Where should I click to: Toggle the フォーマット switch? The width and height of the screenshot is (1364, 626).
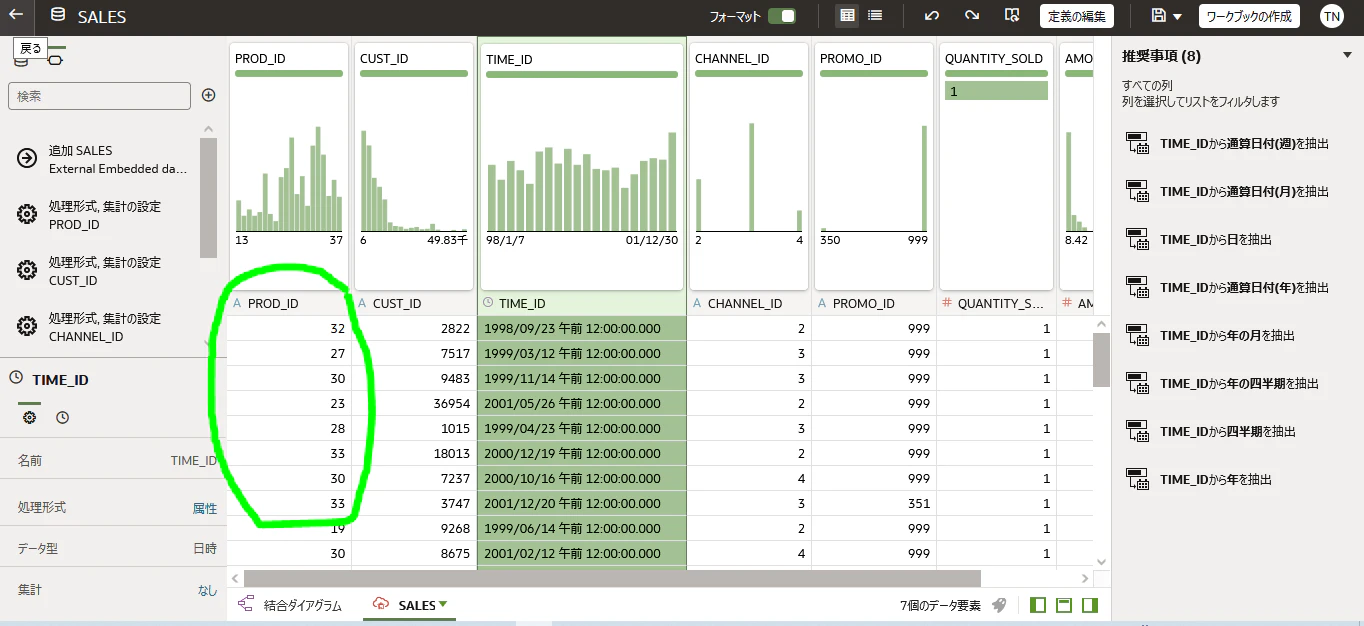point(781,16)
